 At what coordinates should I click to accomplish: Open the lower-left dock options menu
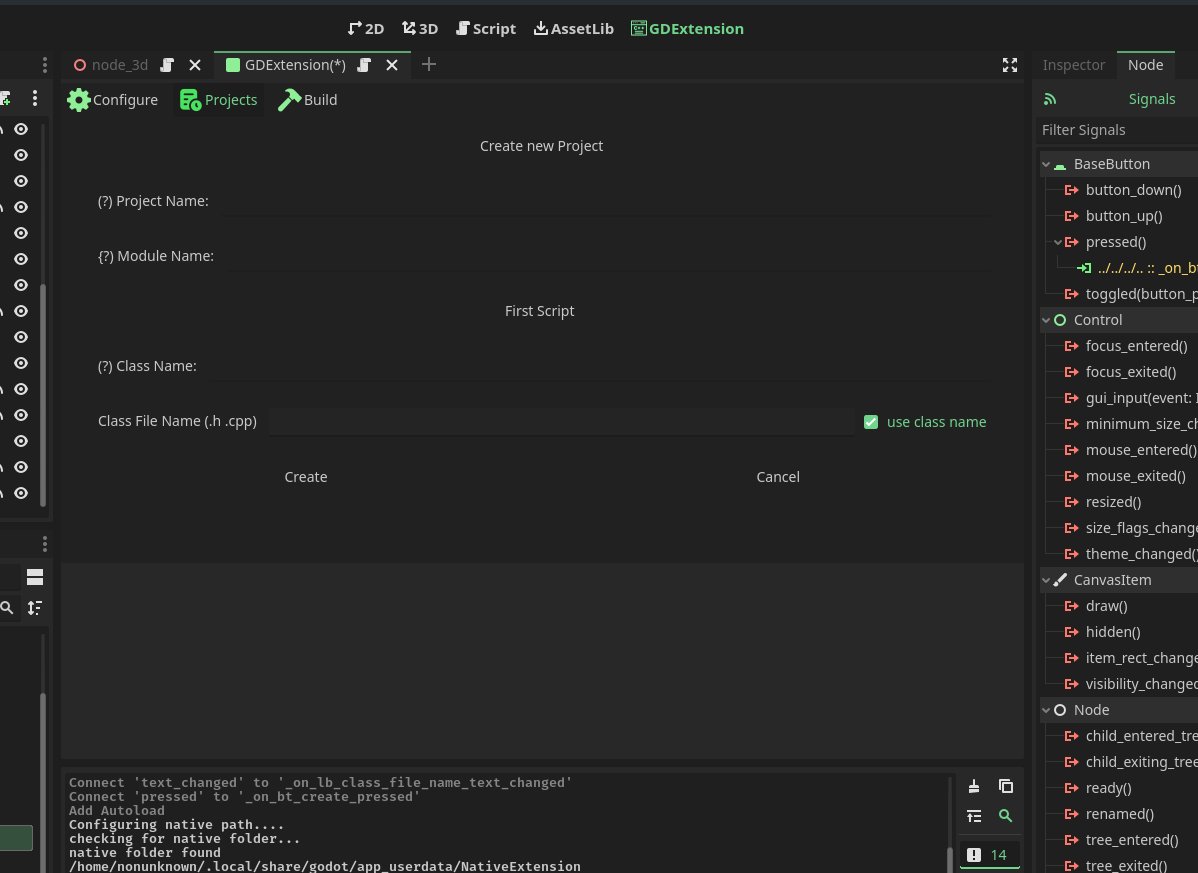pos(44,543)
